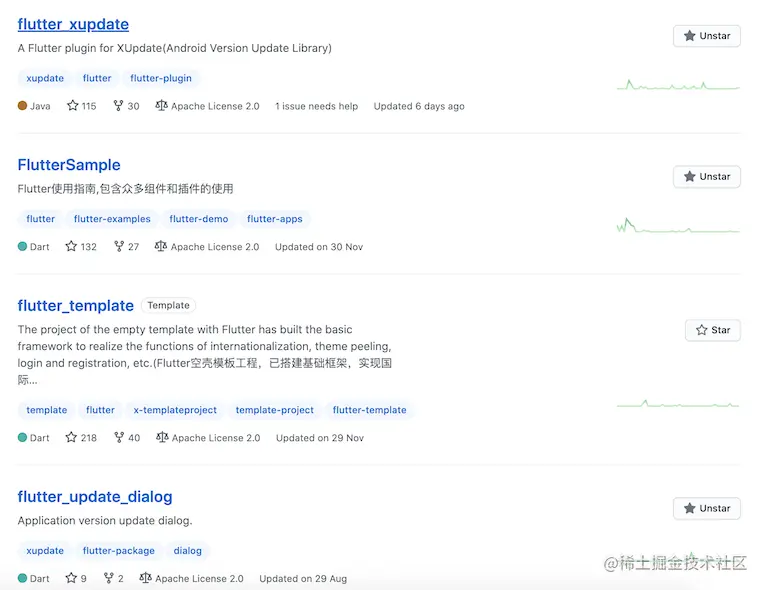Select the template topic tag
This screenshot has height=590, width=765.
[x=47, y=410]
